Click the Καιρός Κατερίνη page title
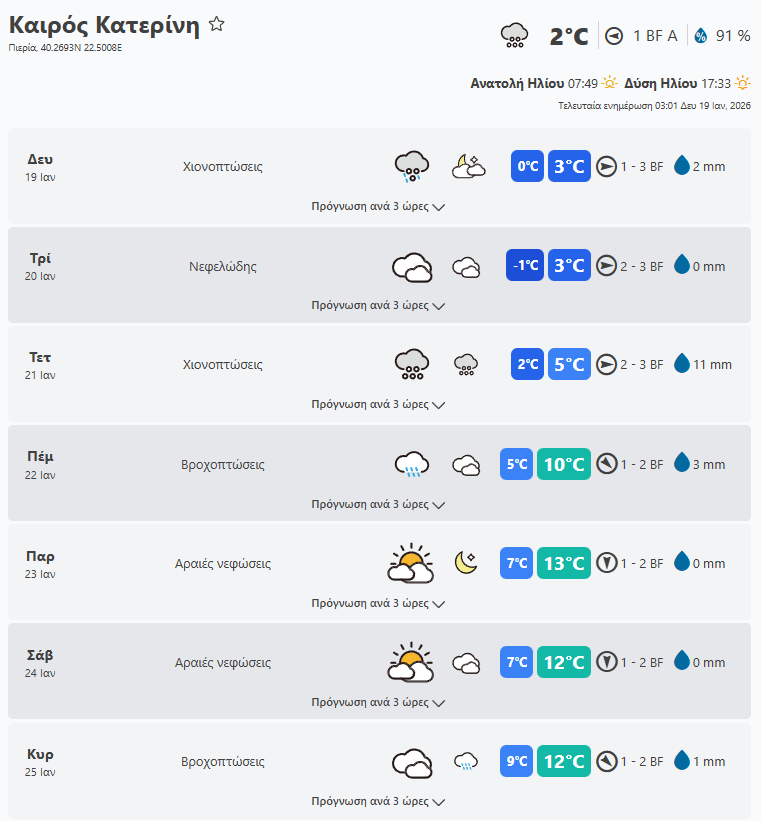This screenshot has width=761, height=821. (104, 26)
